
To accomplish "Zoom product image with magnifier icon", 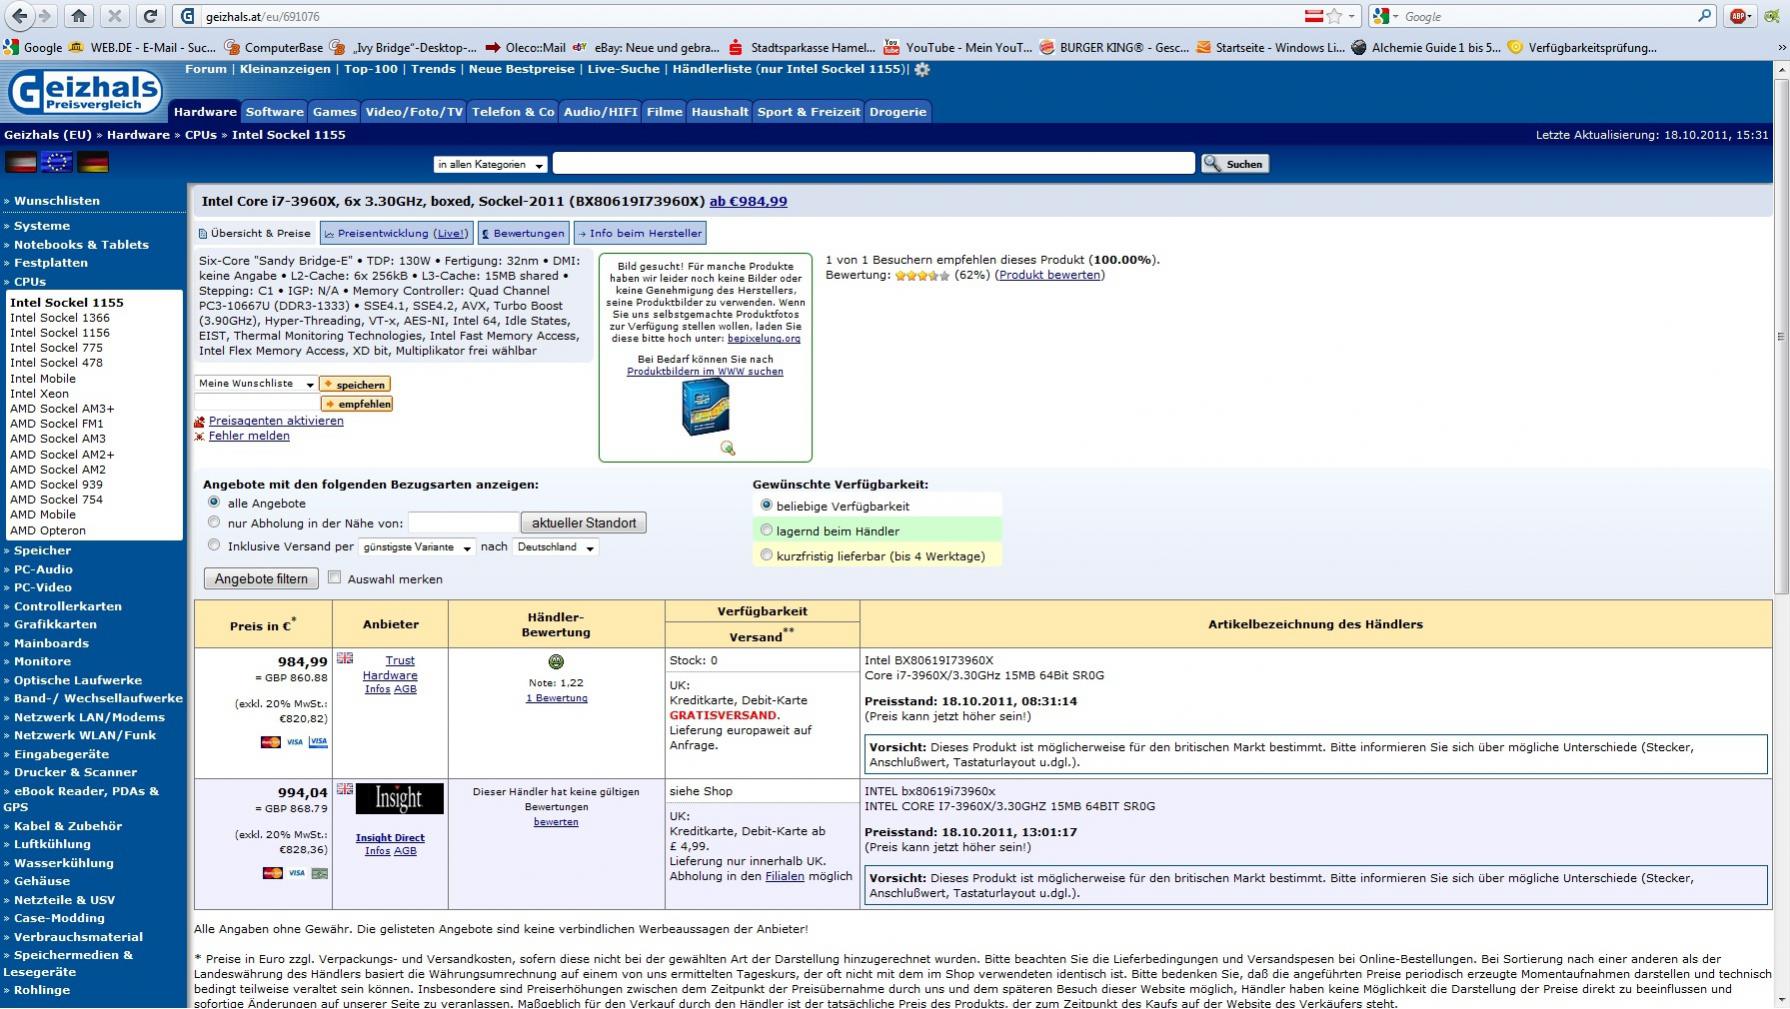I will 728,448.
